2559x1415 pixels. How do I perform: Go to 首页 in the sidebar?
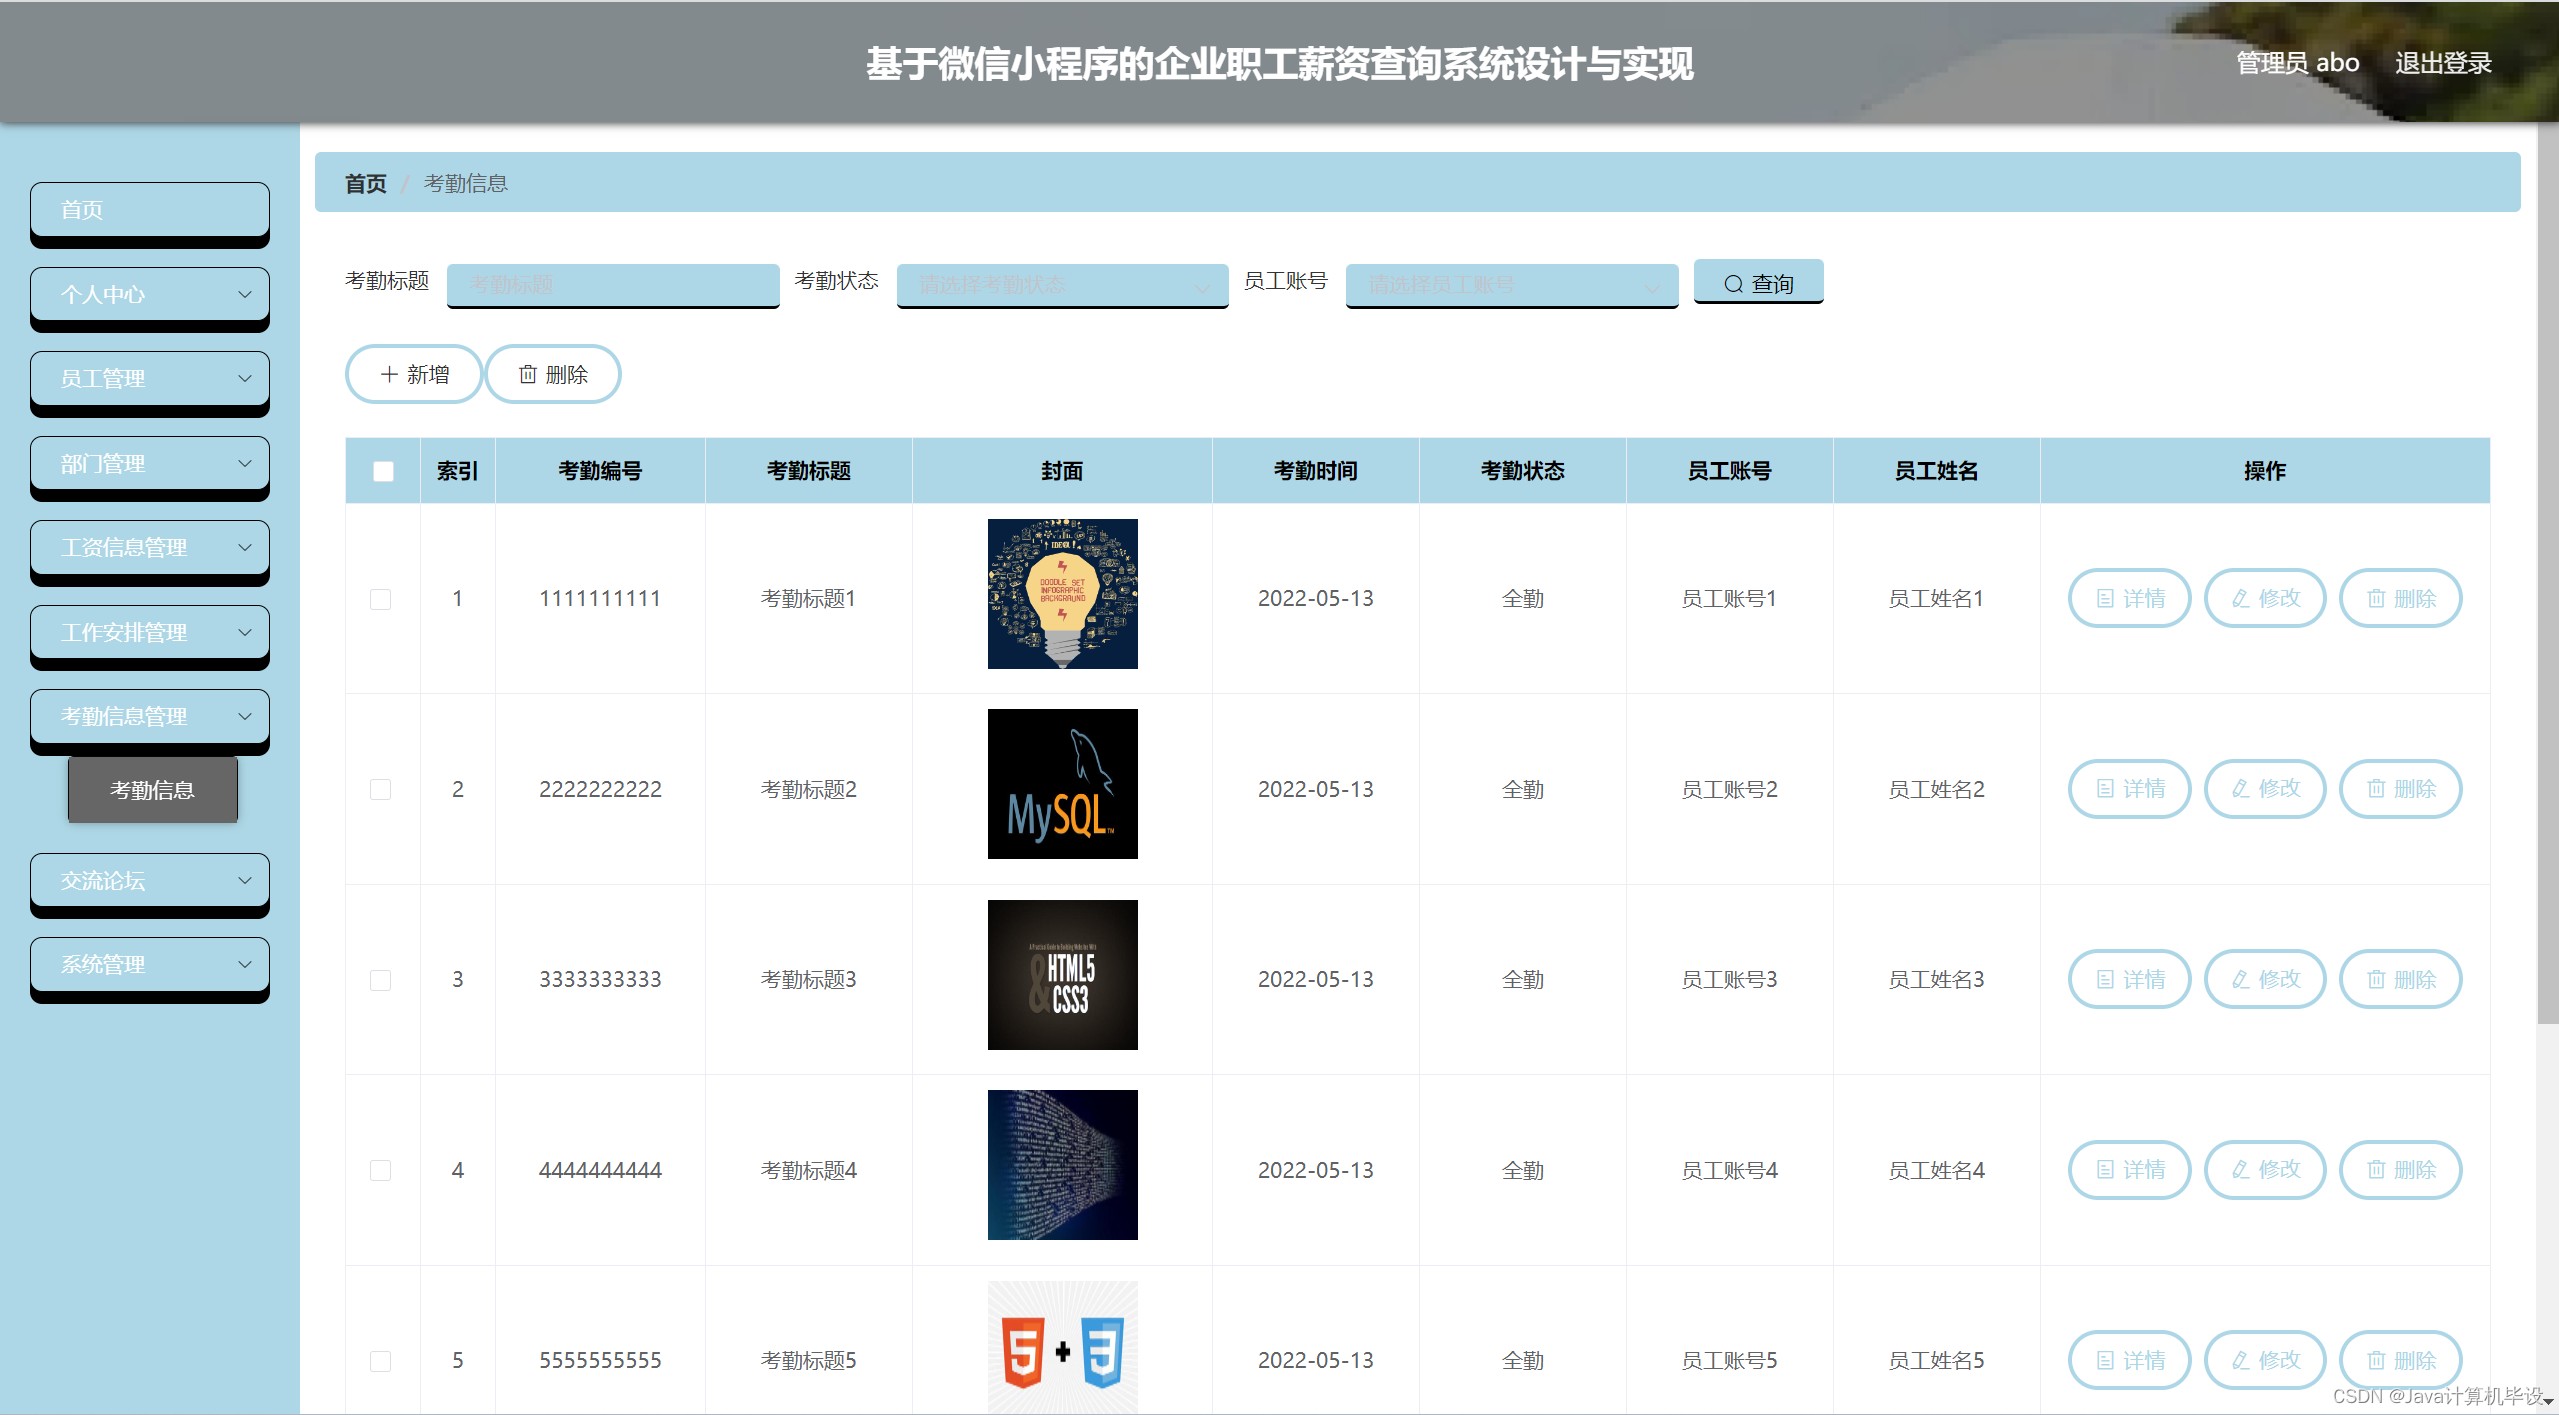click(x=150, y=210)
